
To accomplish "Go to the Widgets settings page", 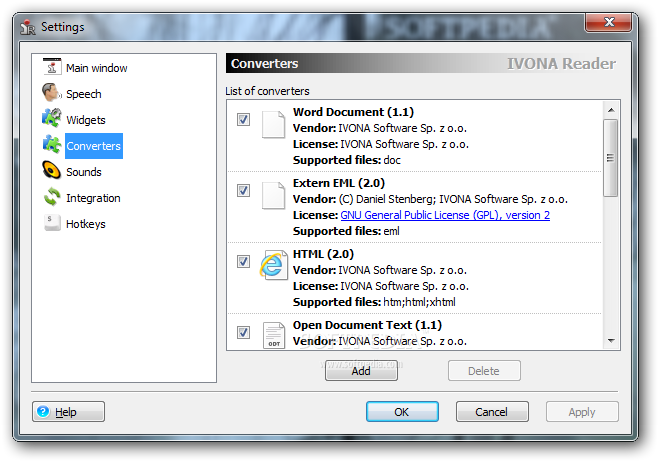I will pyautogui.click(x=86, y=120).
